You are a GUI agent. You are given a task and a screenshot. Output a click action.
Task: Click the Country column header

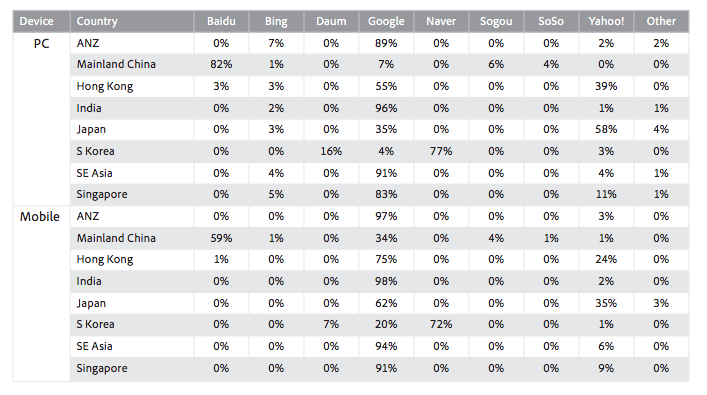tap(132, 21)
